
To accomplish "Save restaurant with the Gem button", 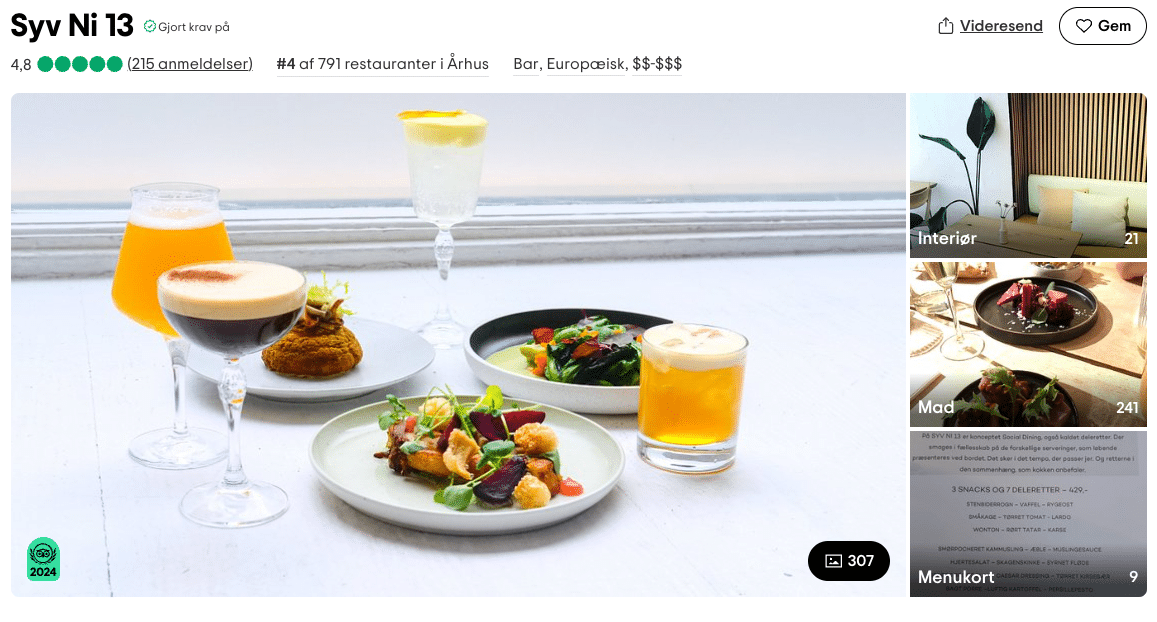I will tap(1102, 26).
